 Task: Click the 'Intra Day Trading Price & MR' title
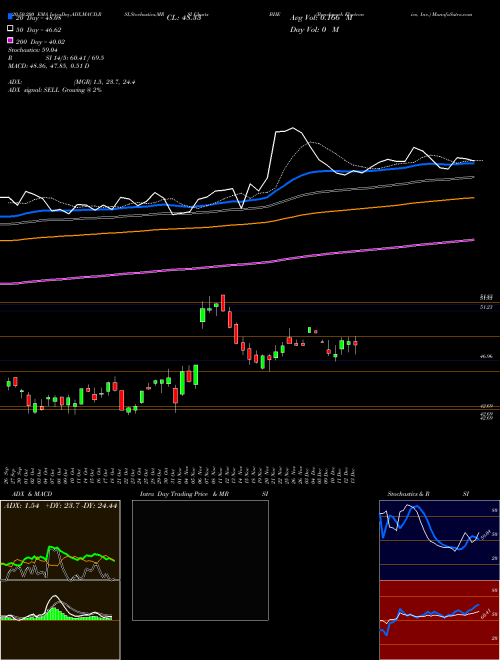(184, 494)
